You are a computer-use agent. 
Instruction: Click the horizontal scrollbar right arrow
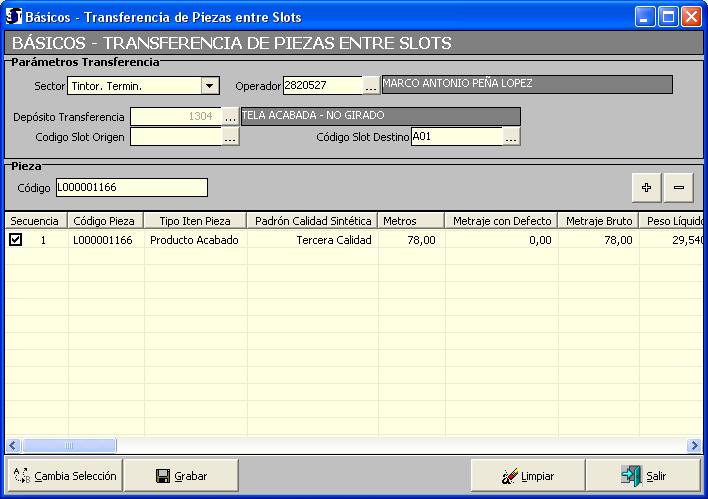(694, 446)
